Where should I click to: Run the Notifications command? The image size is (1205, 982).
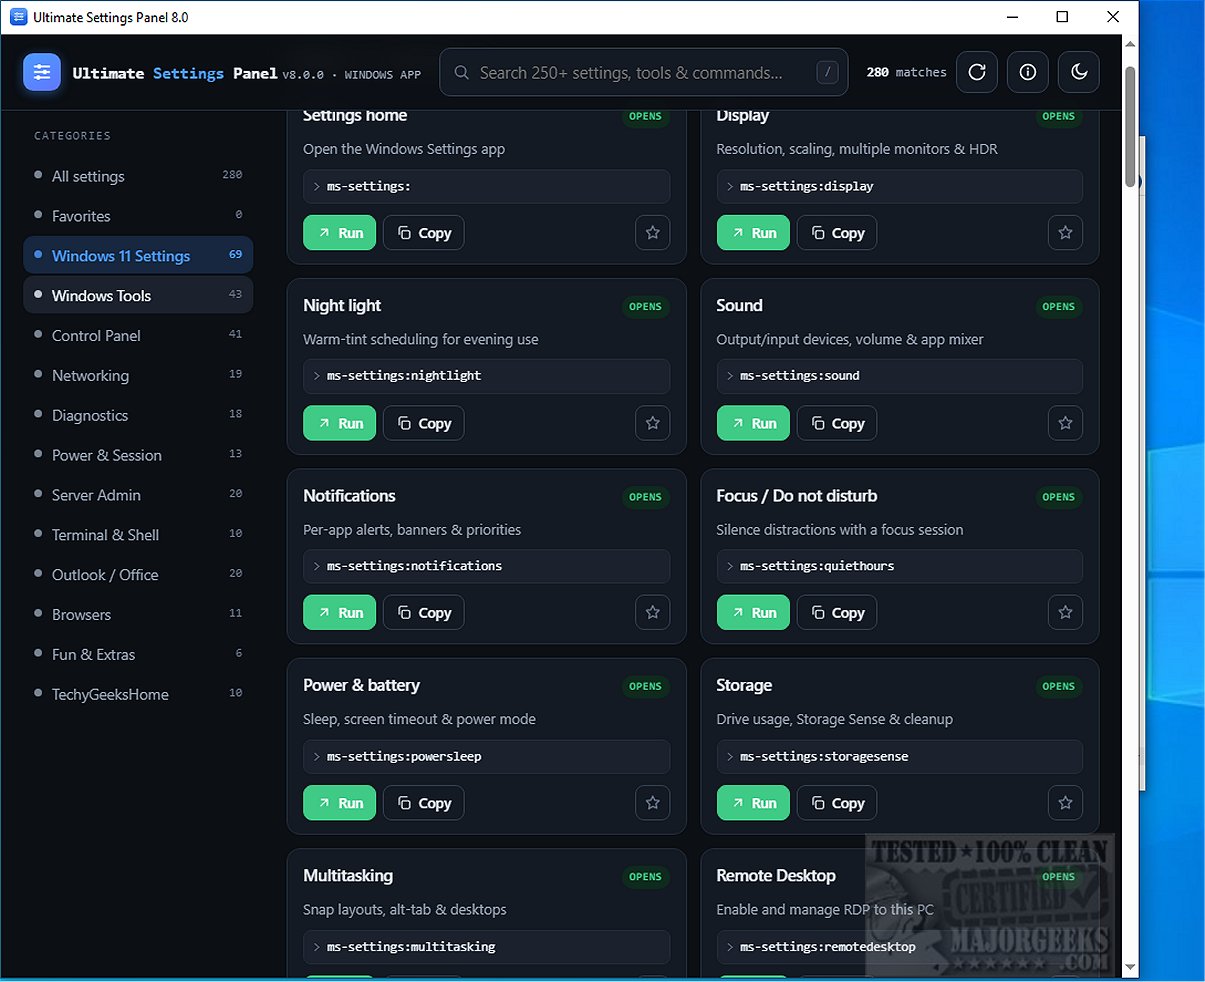point(340,612)
